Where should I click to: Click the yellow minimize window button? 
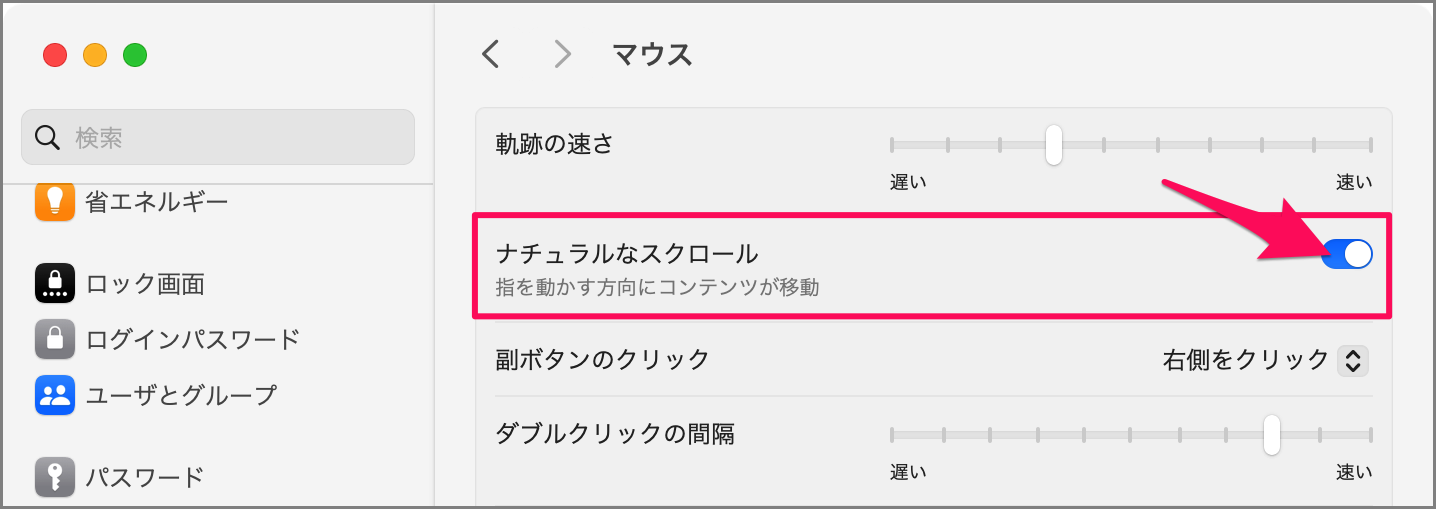95,55
